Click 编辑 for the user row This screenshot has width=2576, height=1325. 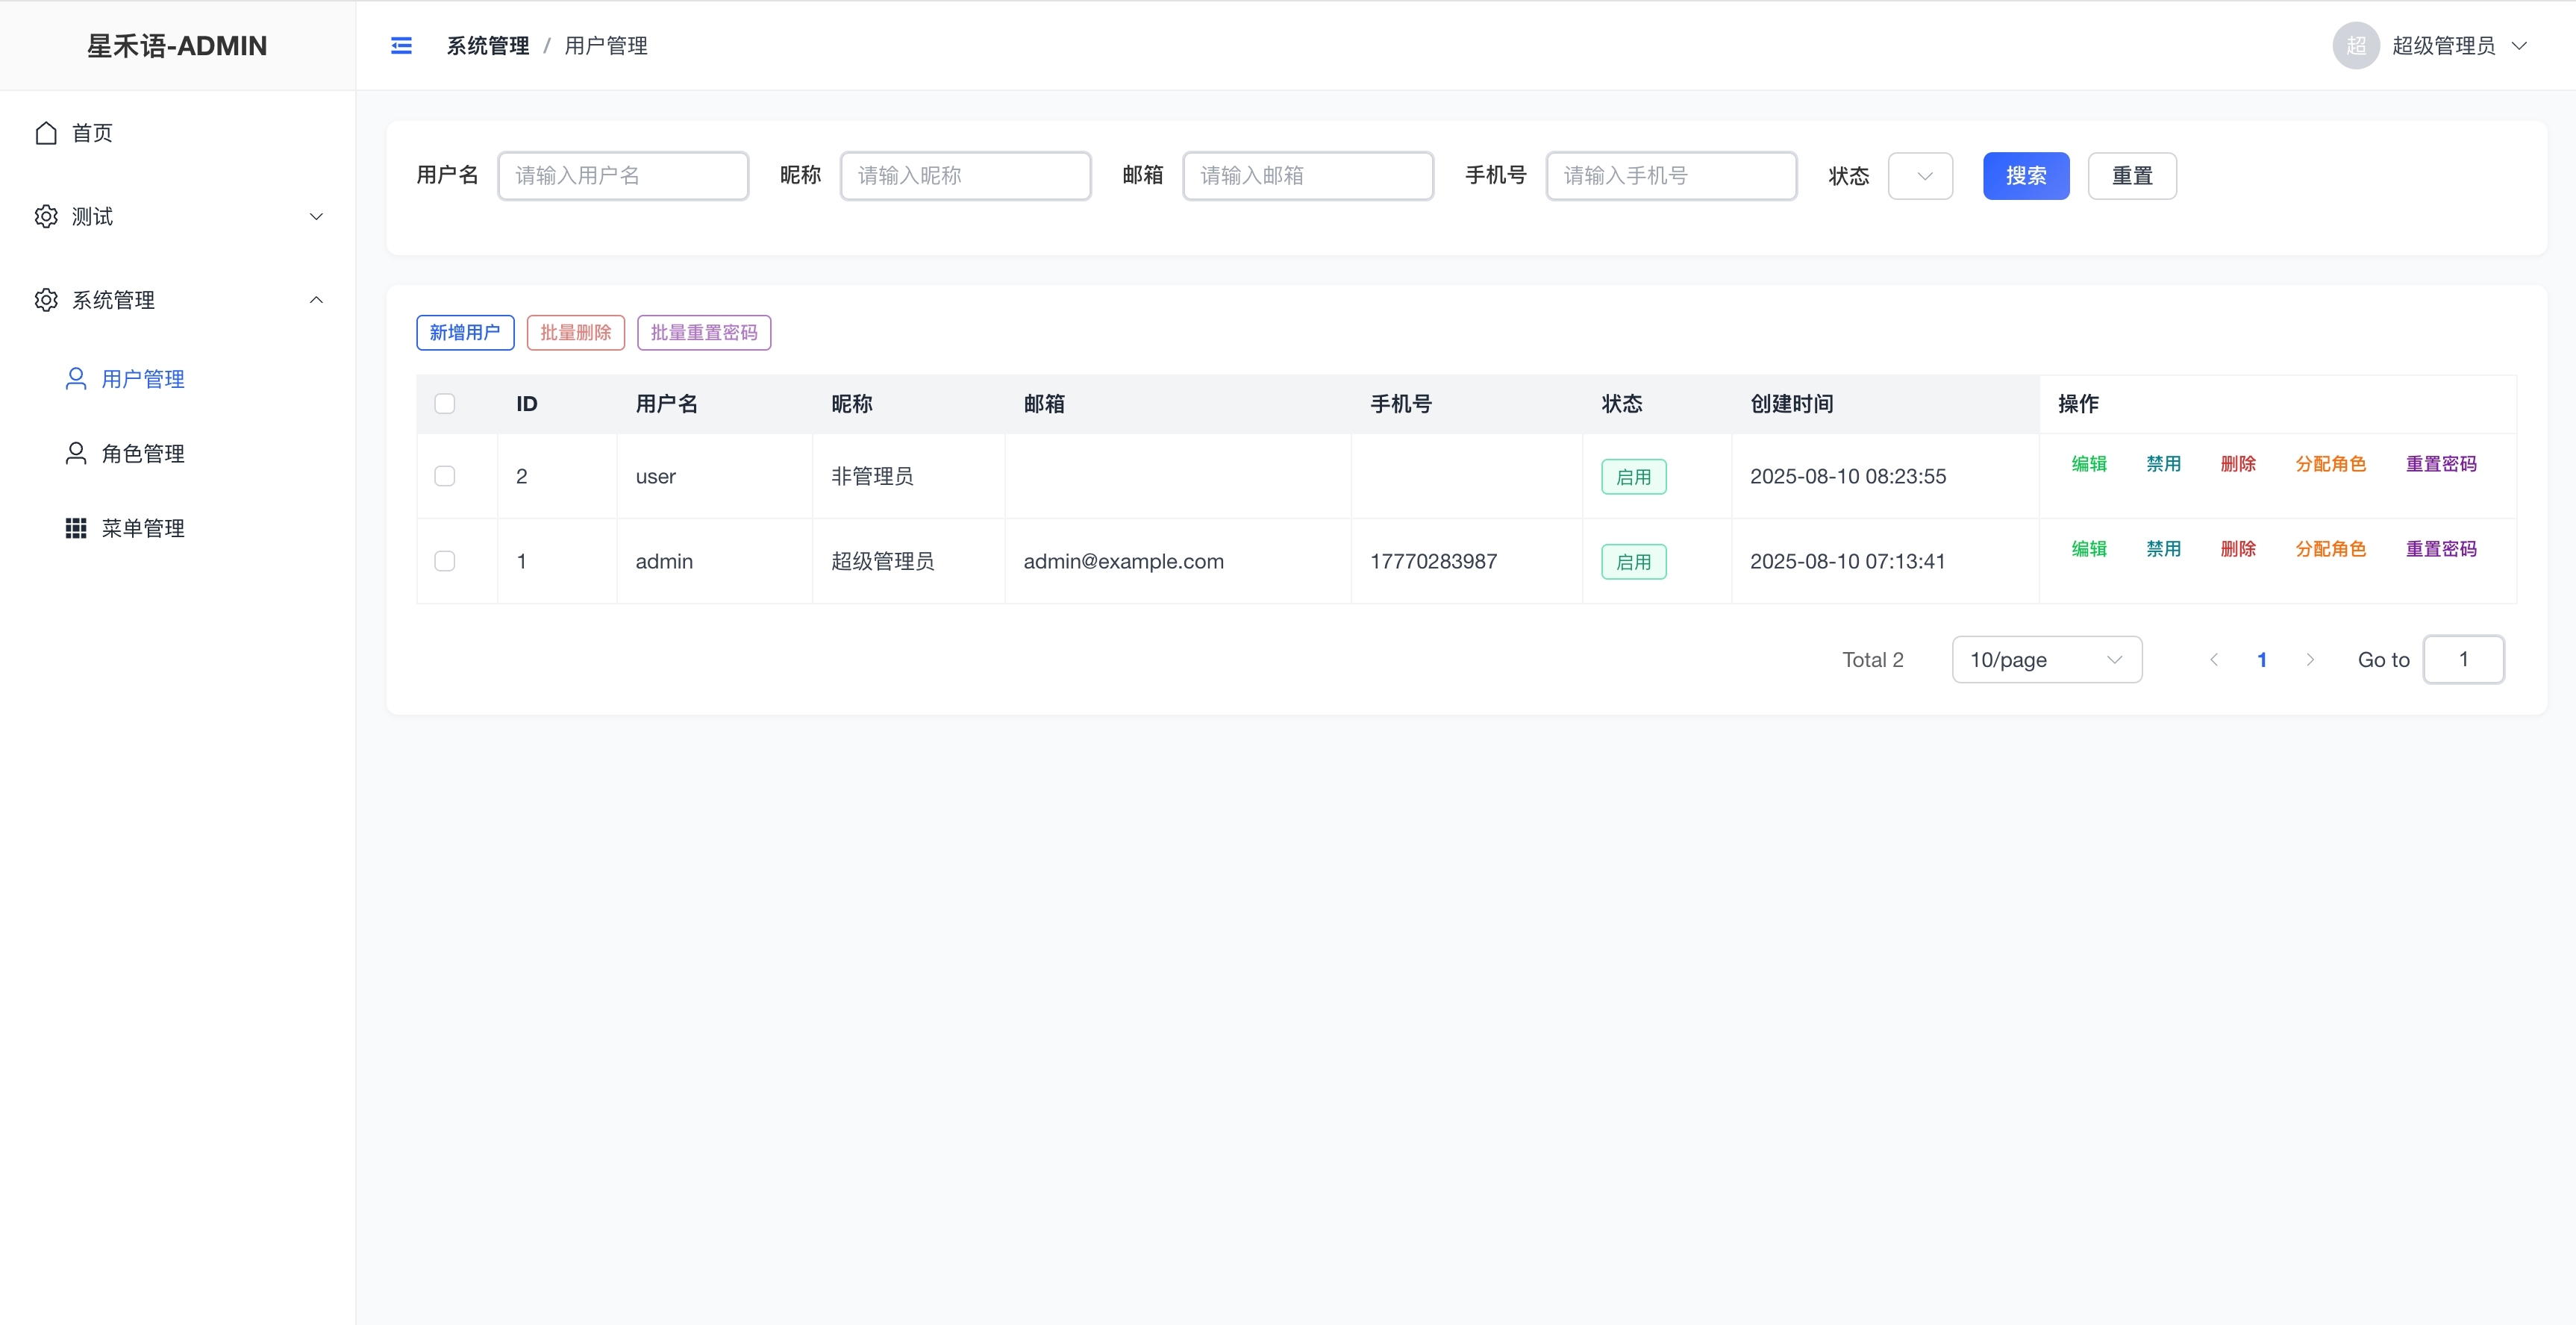[x=2089, y=464]
